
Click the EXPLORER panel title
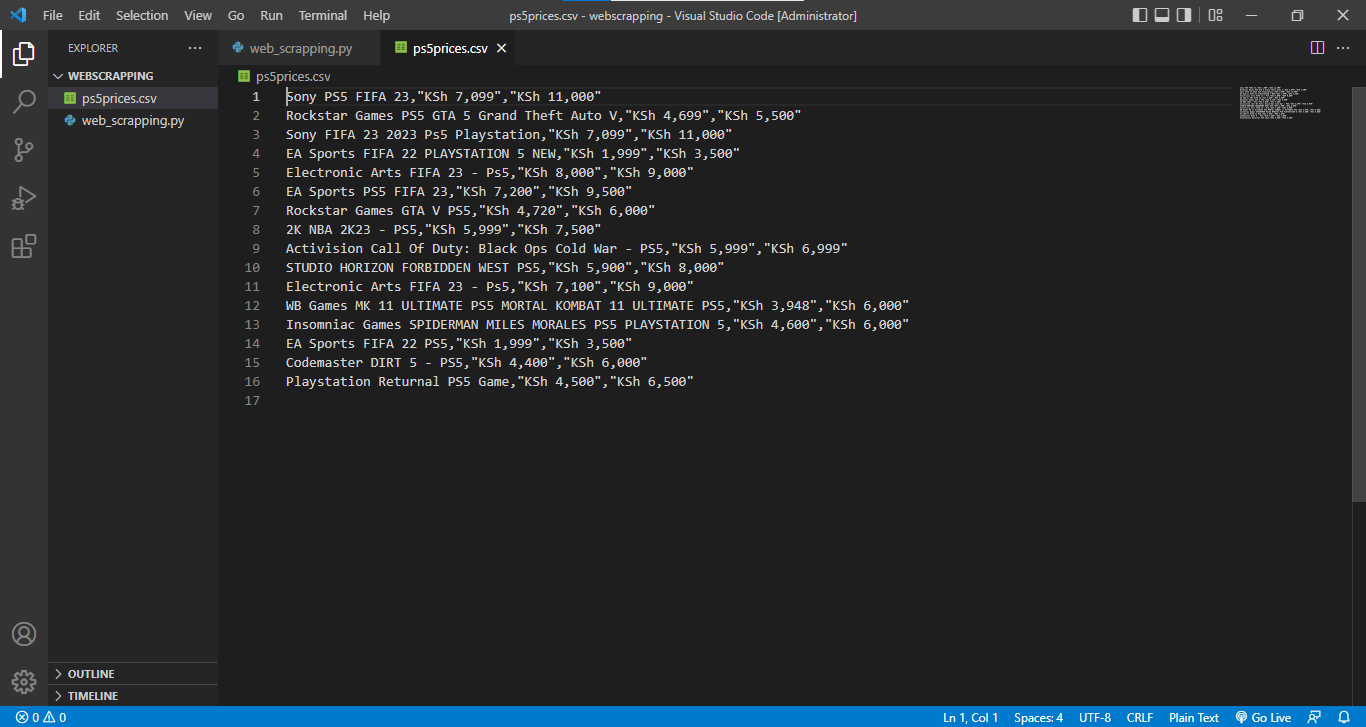(93, 48)
